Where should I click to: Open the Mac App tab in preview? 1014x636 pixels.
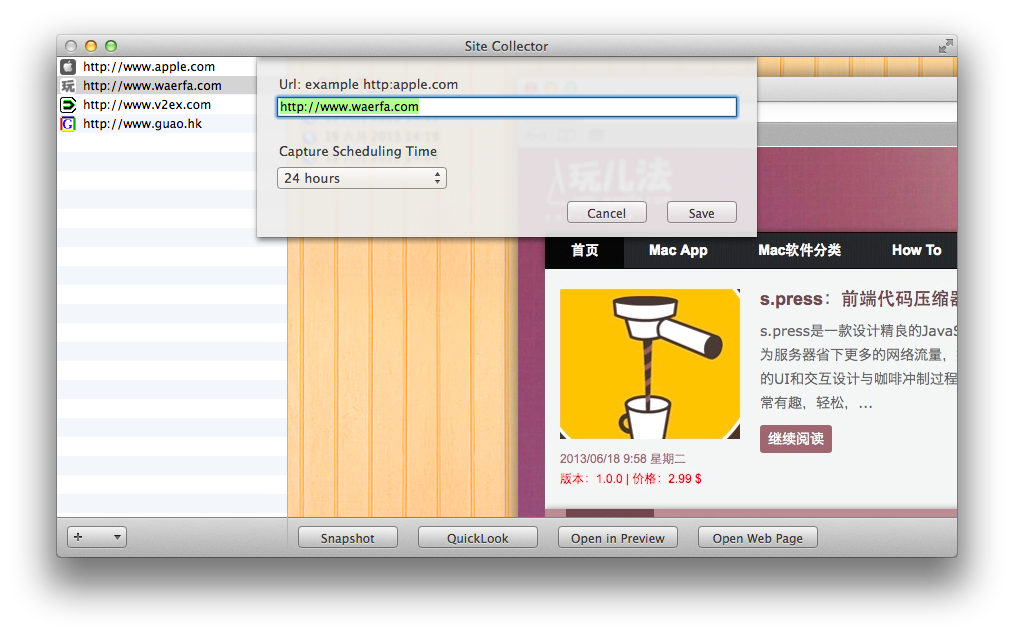[x=678, y=250]
